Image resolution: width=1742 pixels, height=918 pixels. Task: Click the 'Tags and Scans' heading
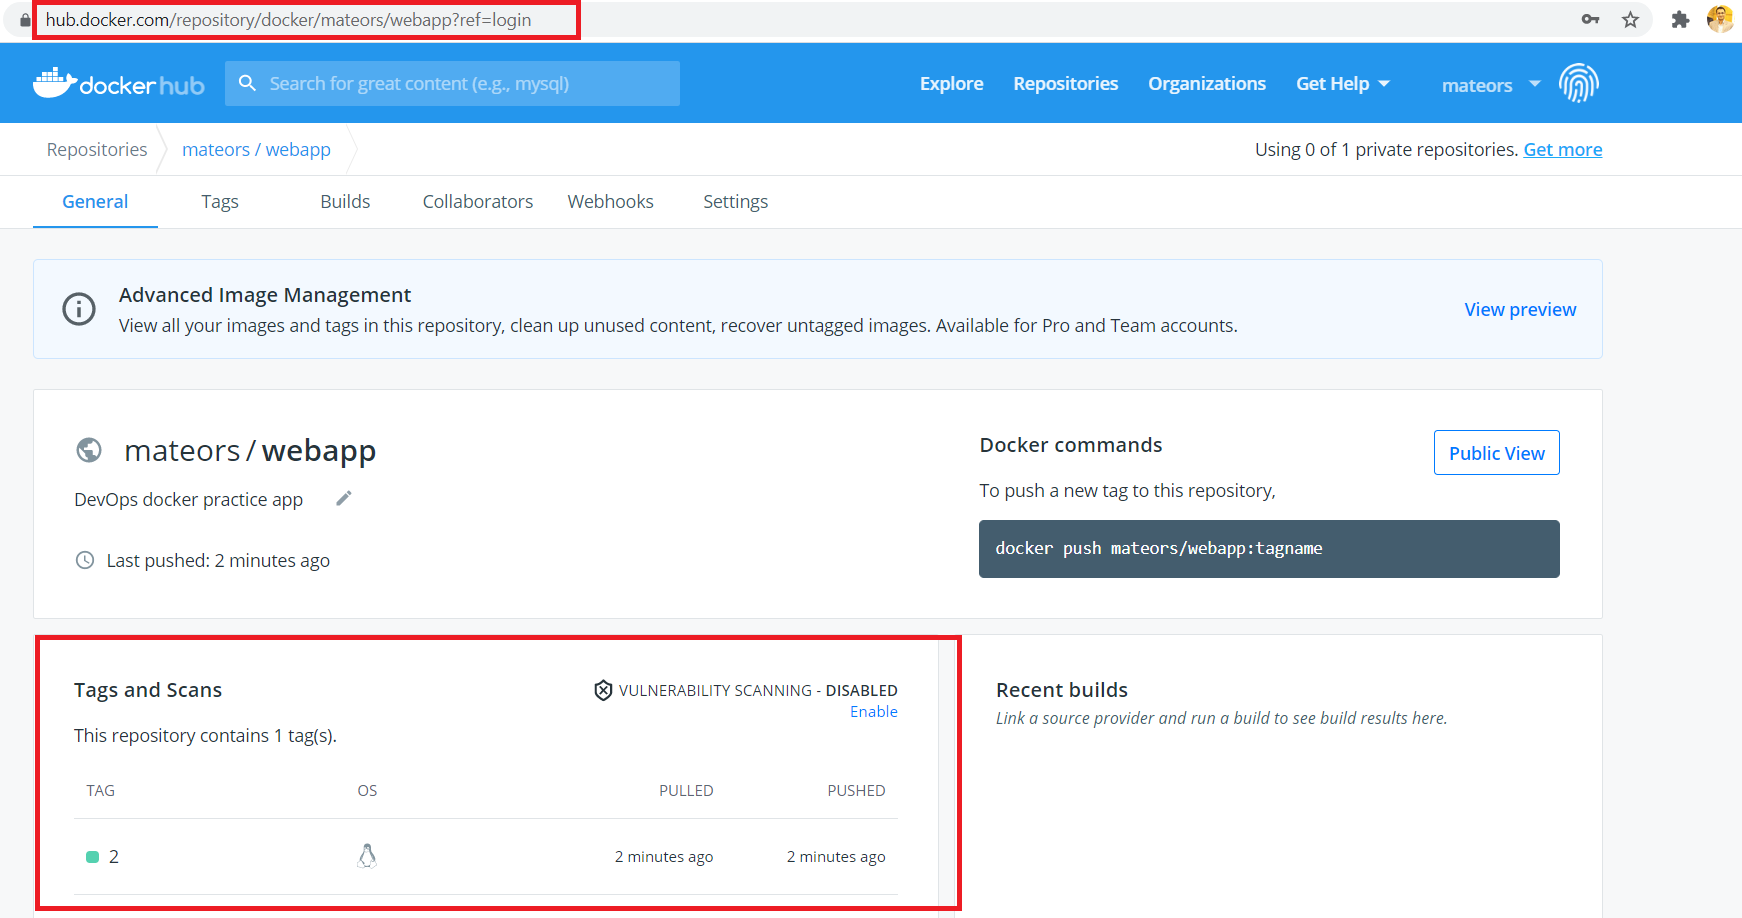[x=148, y=690]
